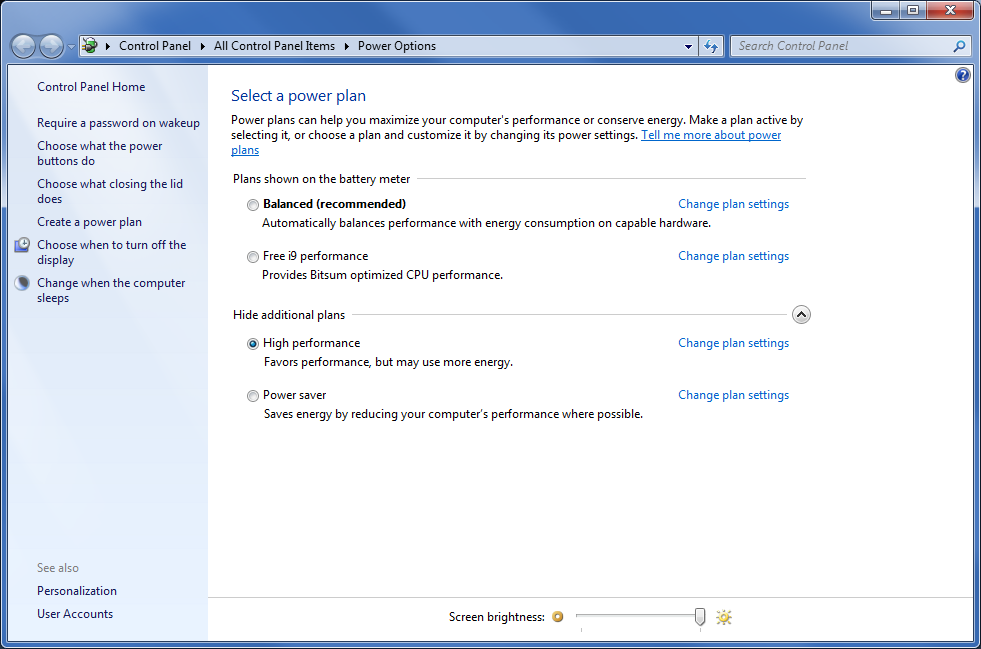The image size is (981, 649).
Task: Maximize the Power Options window
Action: [913, 11]
